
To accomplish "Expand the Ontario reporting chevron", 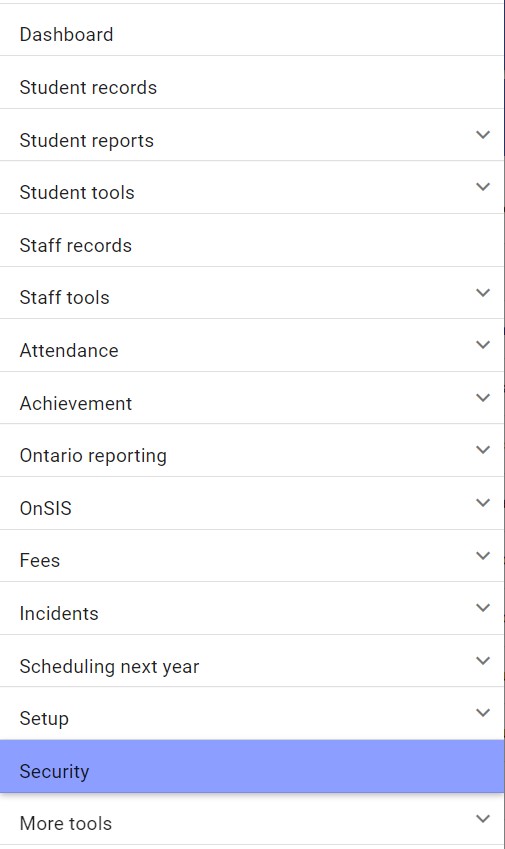I will (x=483, y=450).
